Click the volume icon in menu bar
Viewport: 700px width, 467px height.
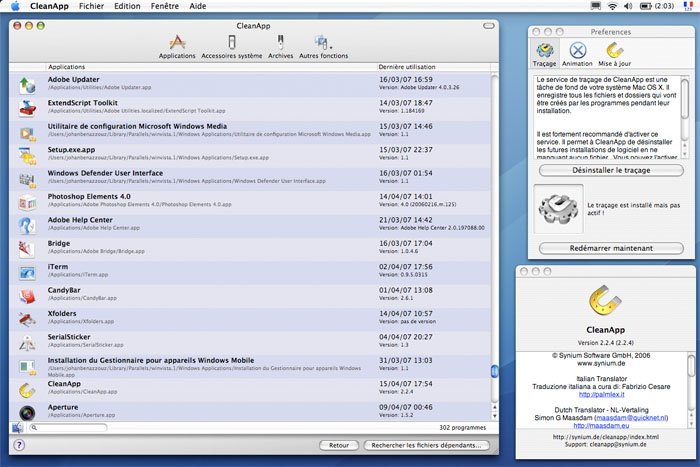pos(628,6)
